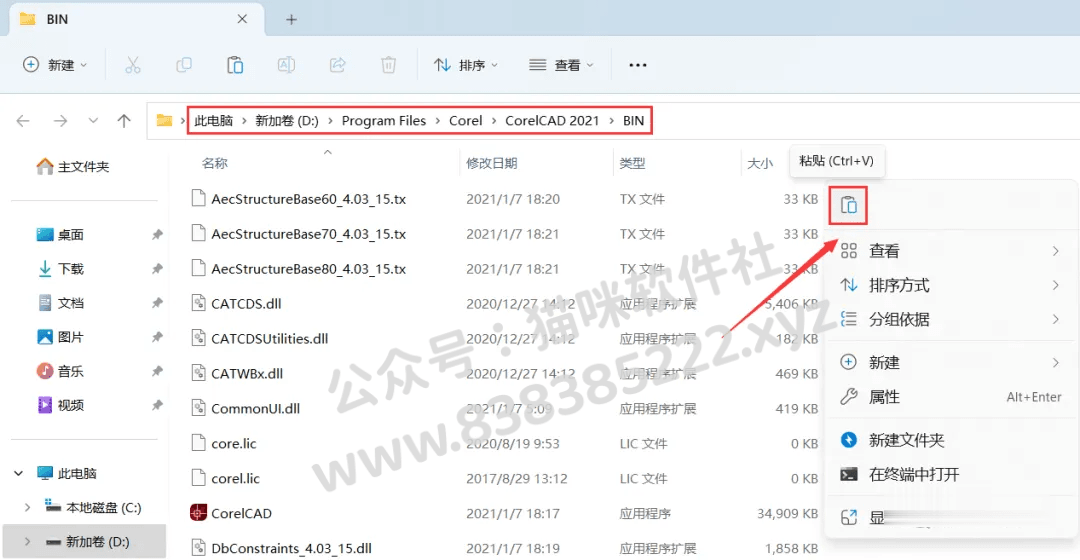Open 视频 in navigation pane
The height and width of the screenshot is (560, 1080).
(61, 405)
